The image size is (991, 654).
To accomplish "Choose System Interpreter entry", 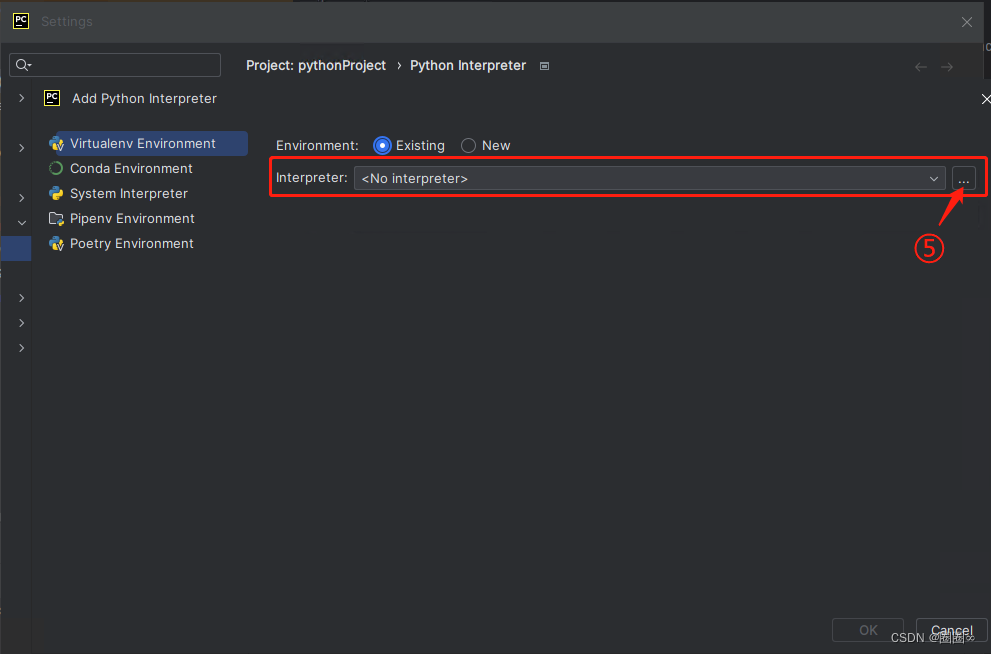I will tap(128, 193).
